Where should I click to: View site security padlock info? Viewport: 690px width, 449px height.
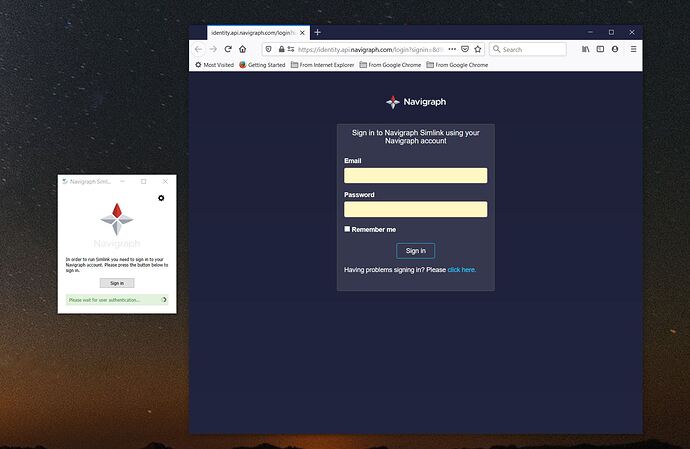coord(281,49)
